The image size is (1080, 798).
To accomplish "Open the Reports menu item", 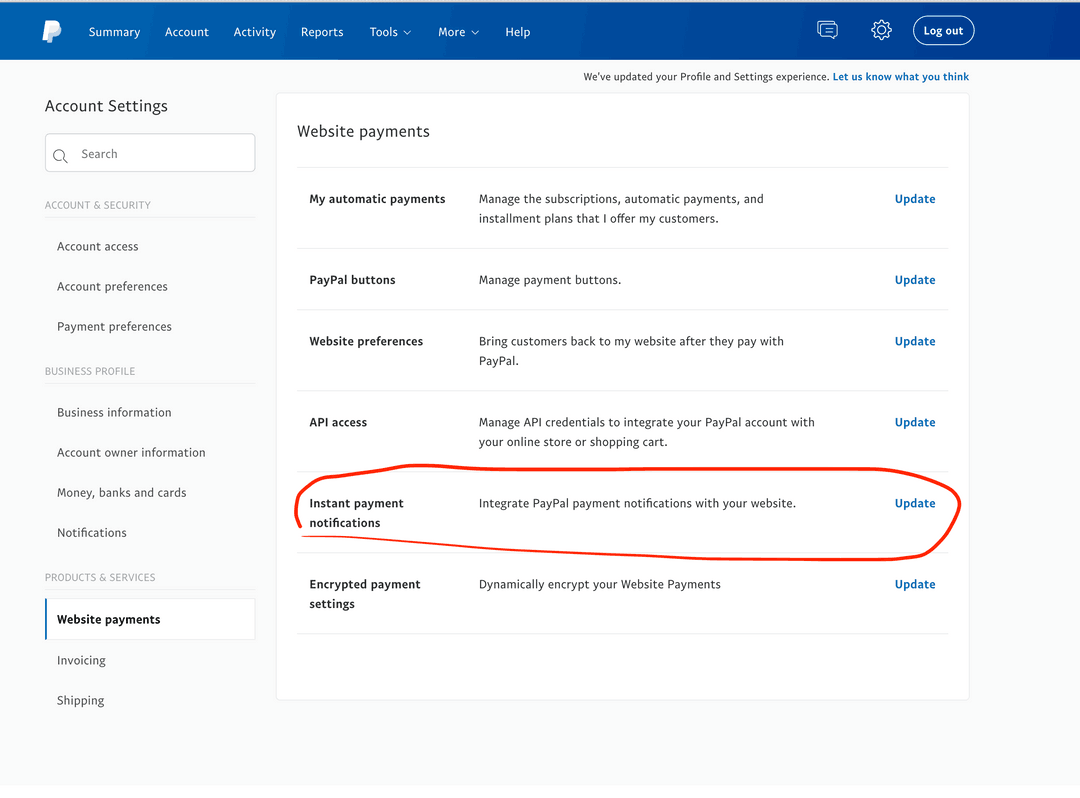I will 322,32.
